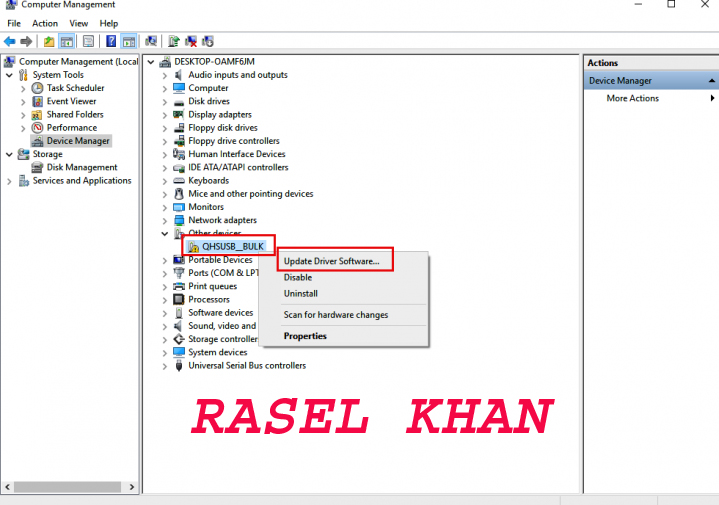Select Floppy drive controllers category

click(x=234, y=141)
